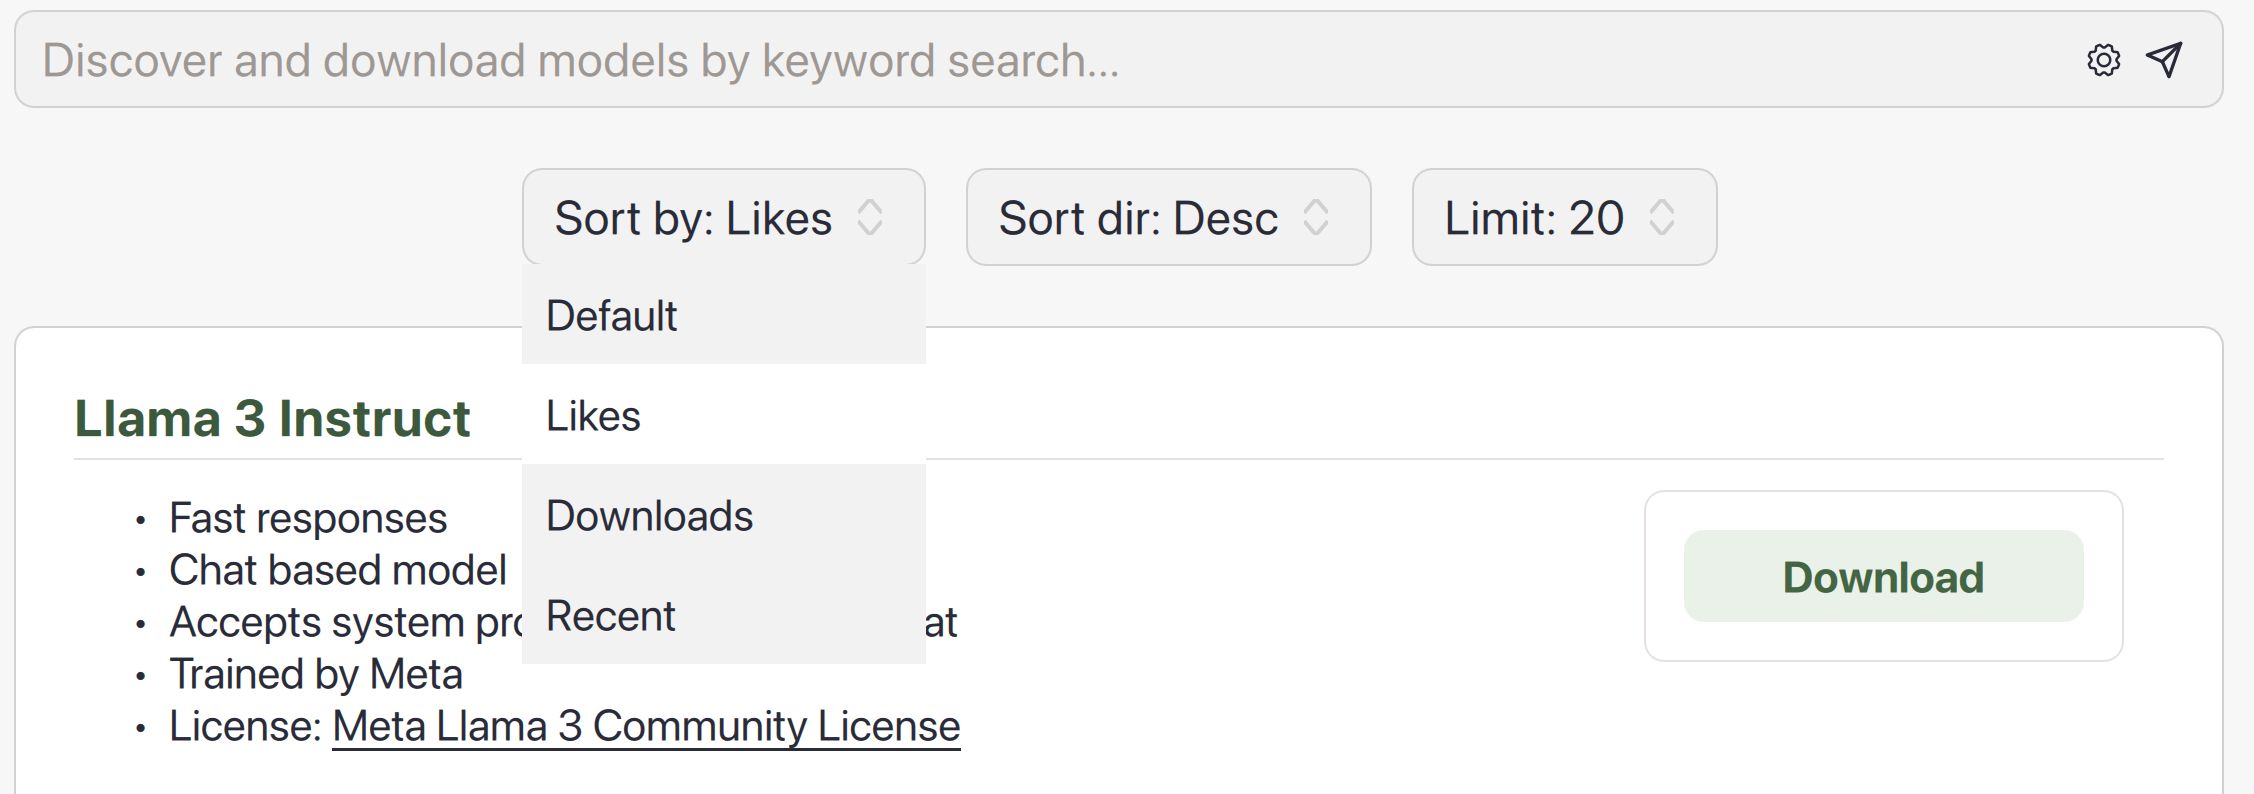Click the Chat based model bullet item
The width and height of the screenshot is (2254, 794).
click(338, 570)
